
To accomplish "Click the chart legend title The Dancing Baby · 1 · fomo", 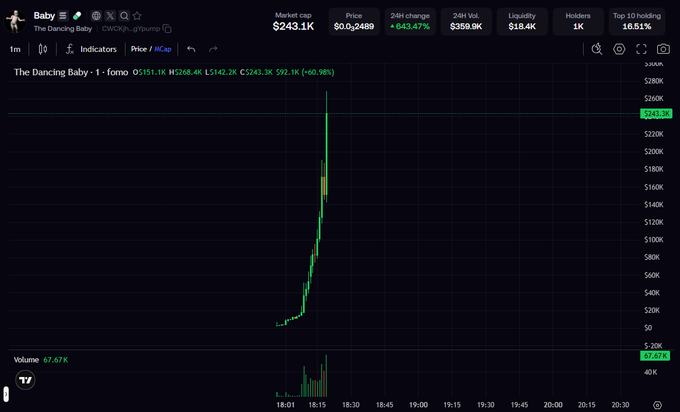I will click(71, 72).
